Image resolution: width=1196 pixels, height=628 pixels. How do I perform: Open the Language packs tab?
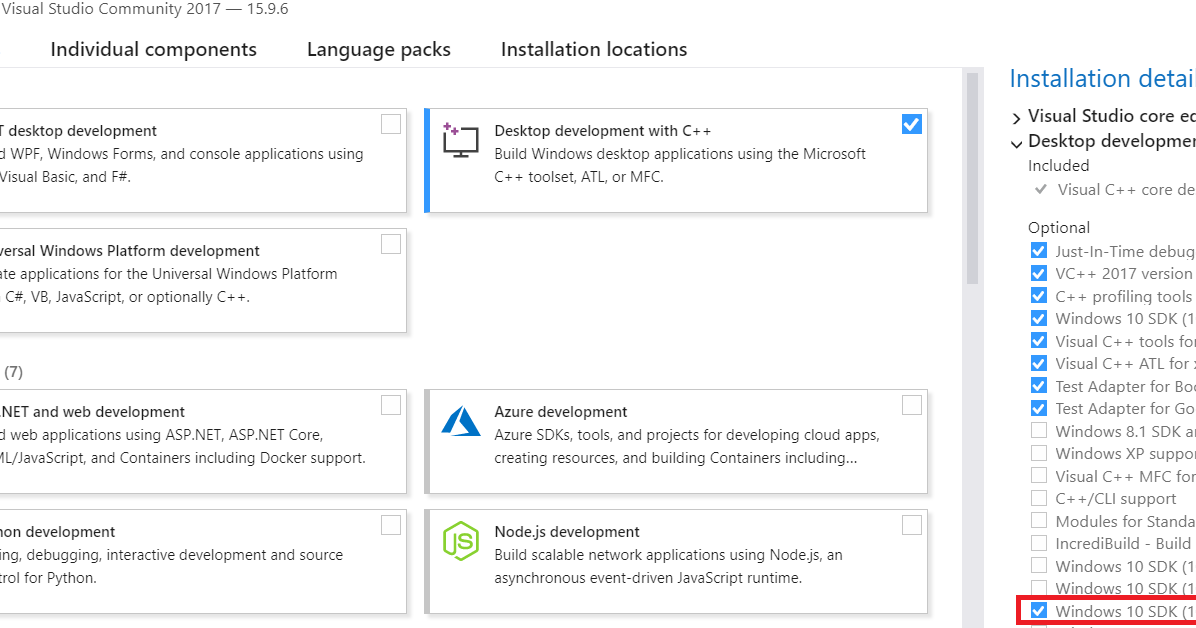point(378,48)
